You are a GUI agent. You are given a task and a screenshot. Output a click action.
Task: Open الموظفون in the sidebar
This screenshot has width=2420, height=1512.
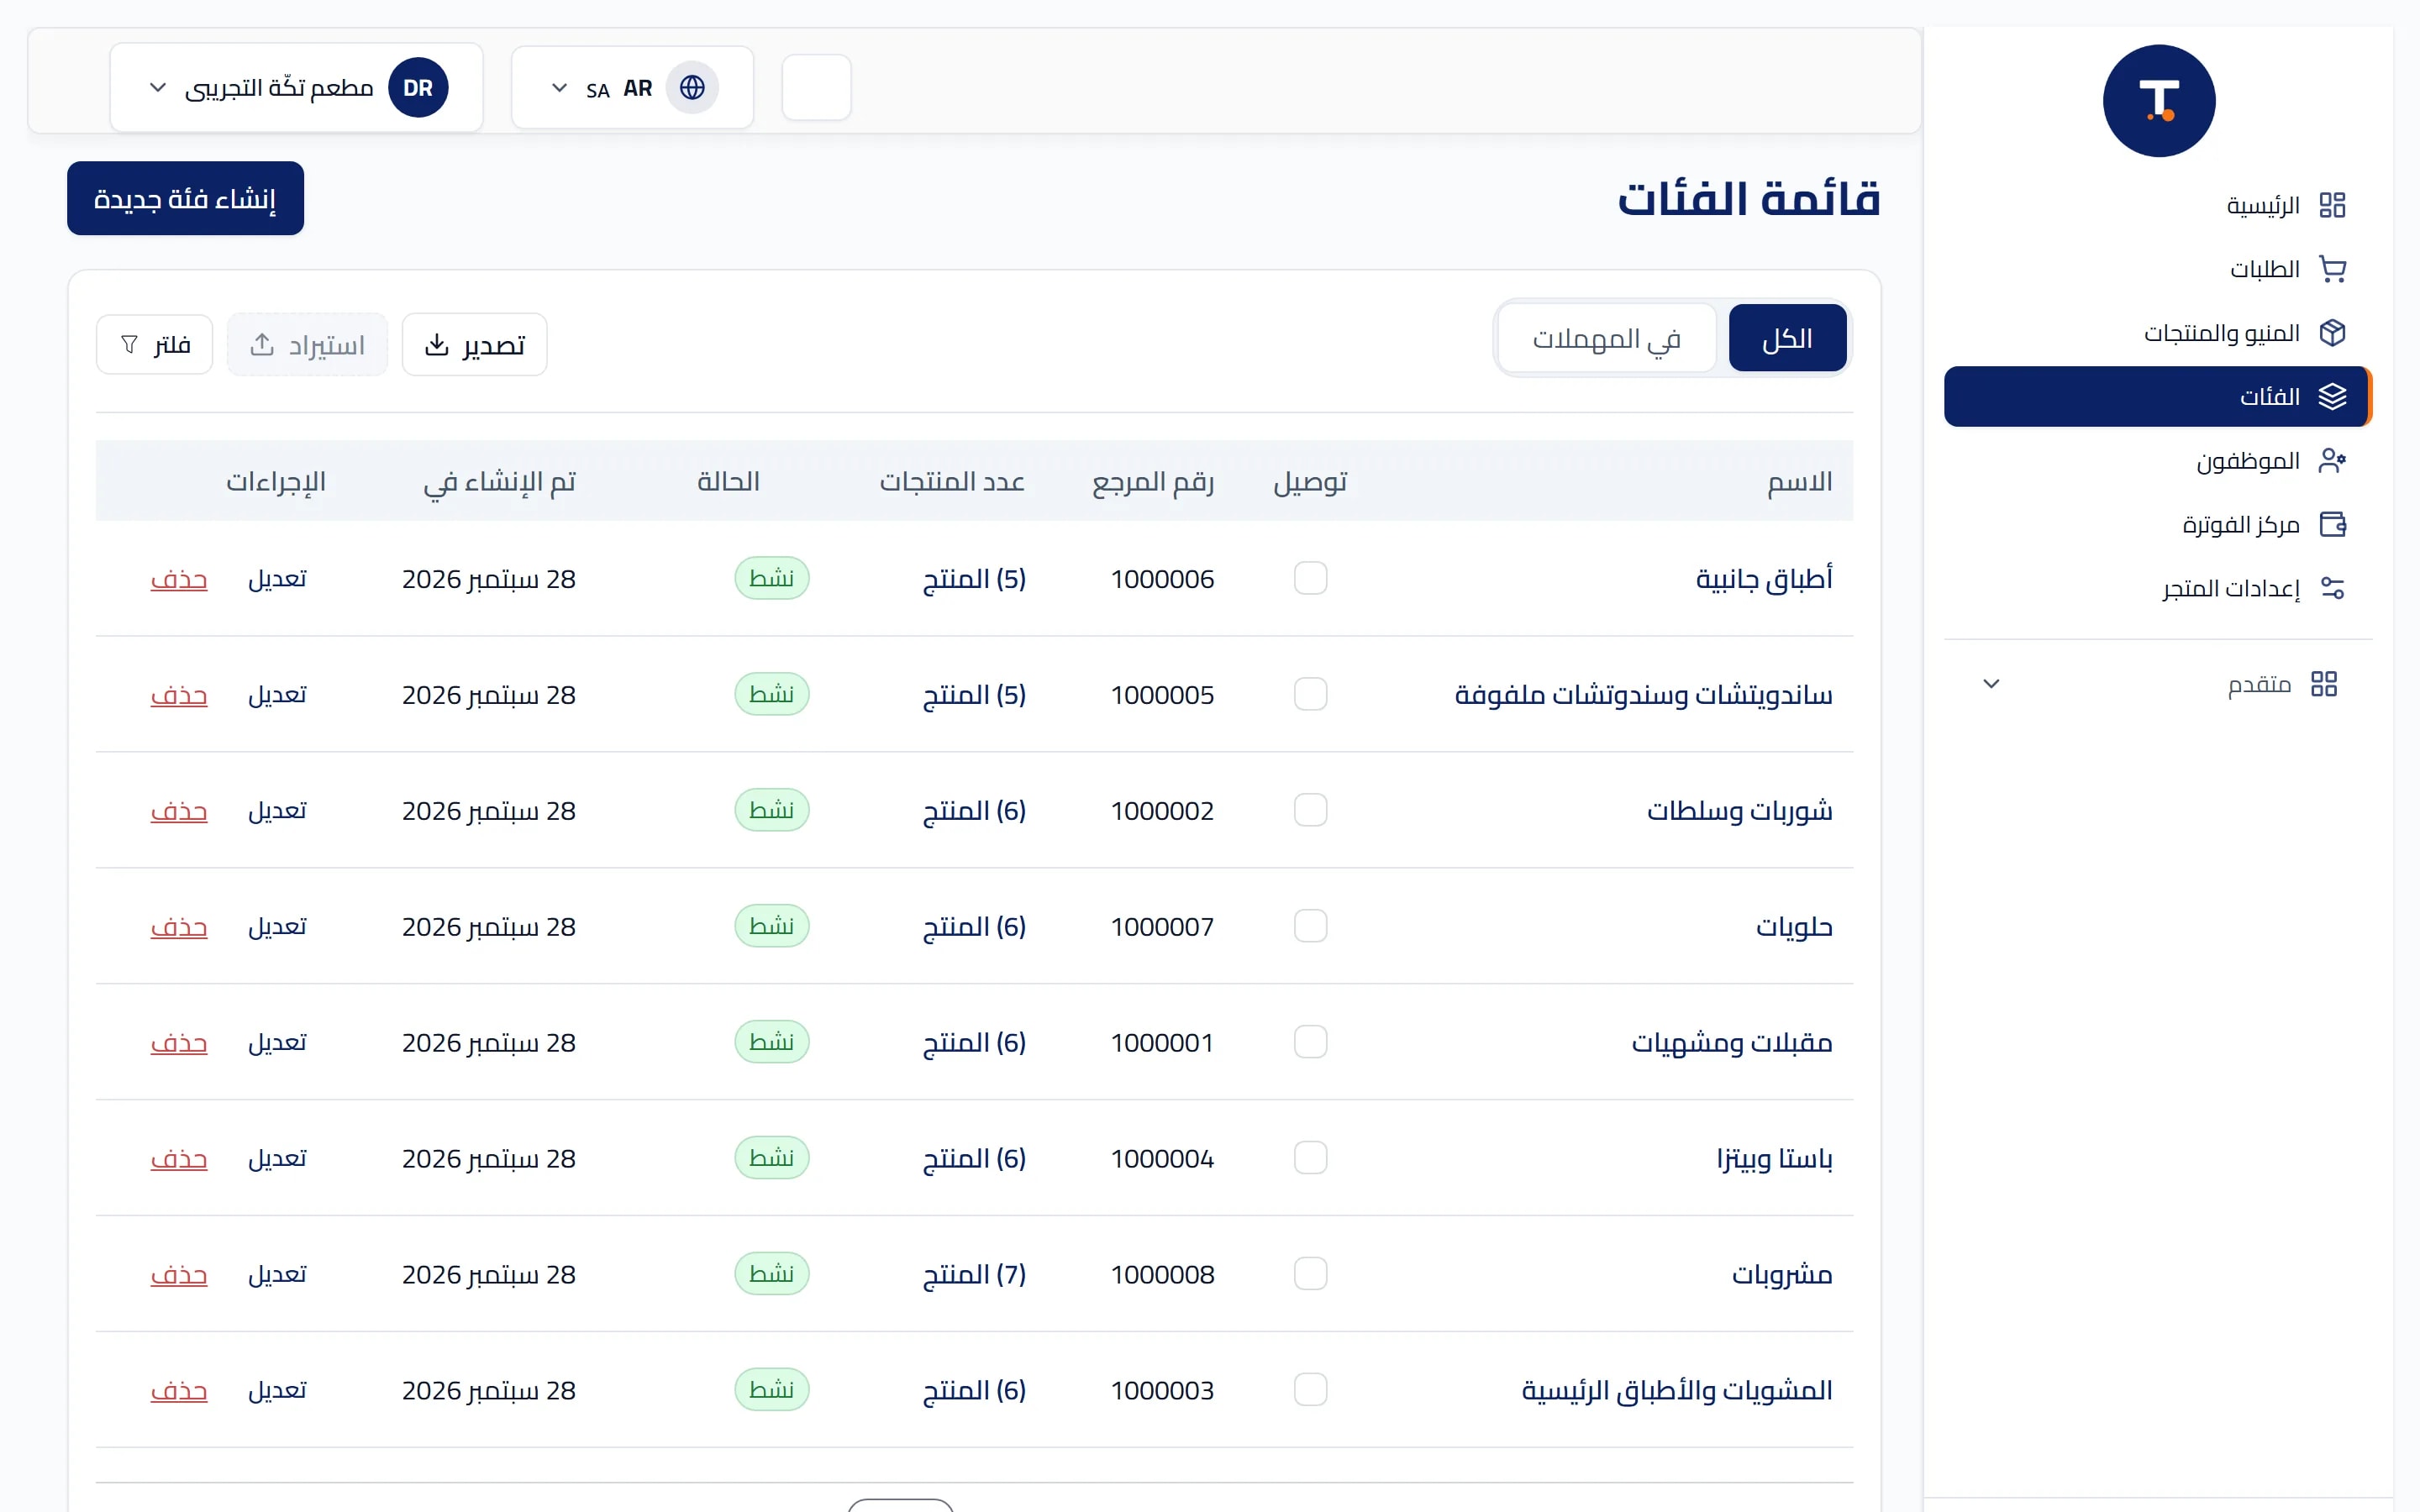[2158, 461]
